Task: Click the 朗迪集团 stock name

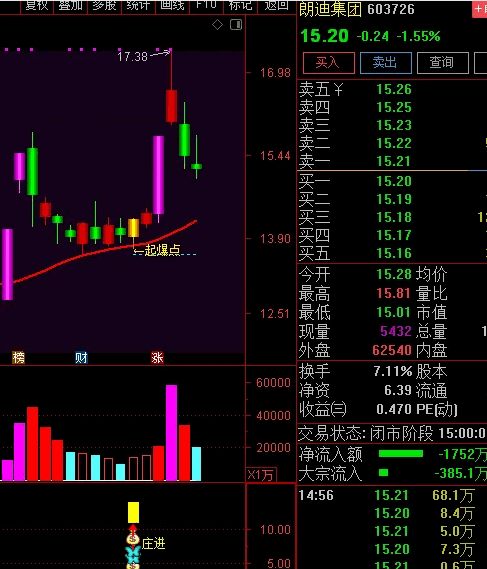Action: click(330, 10)
